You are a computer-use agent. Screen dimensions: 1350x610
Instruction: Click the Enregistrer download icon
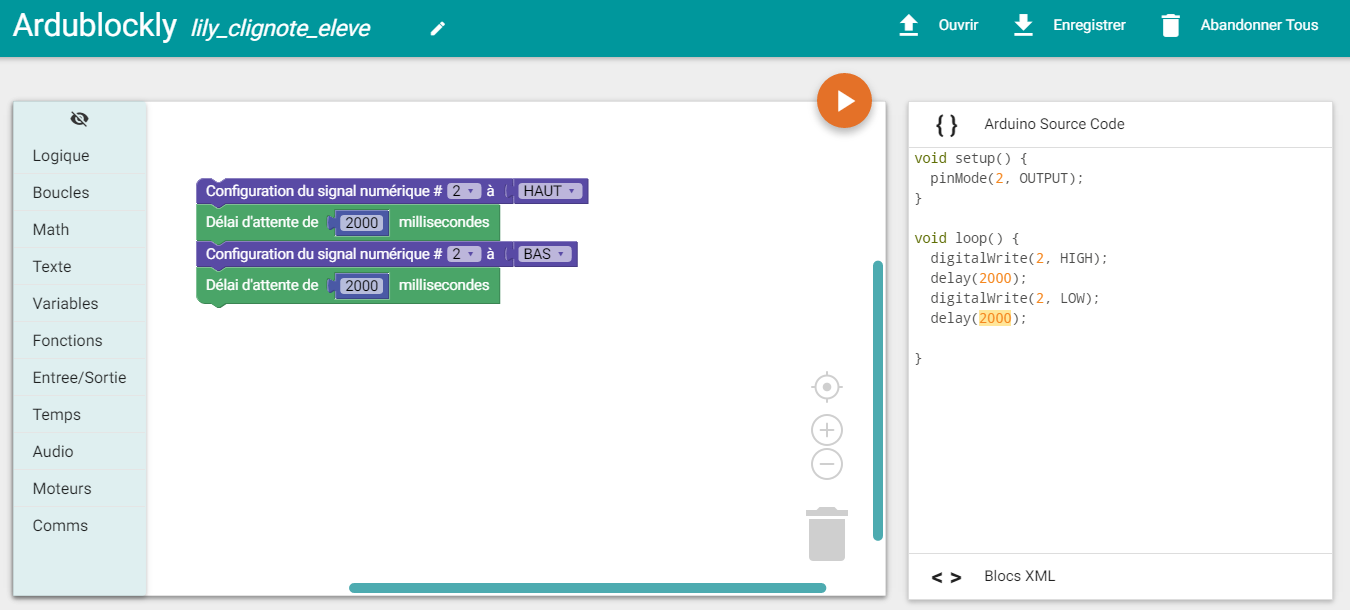tap(1023, 26)
